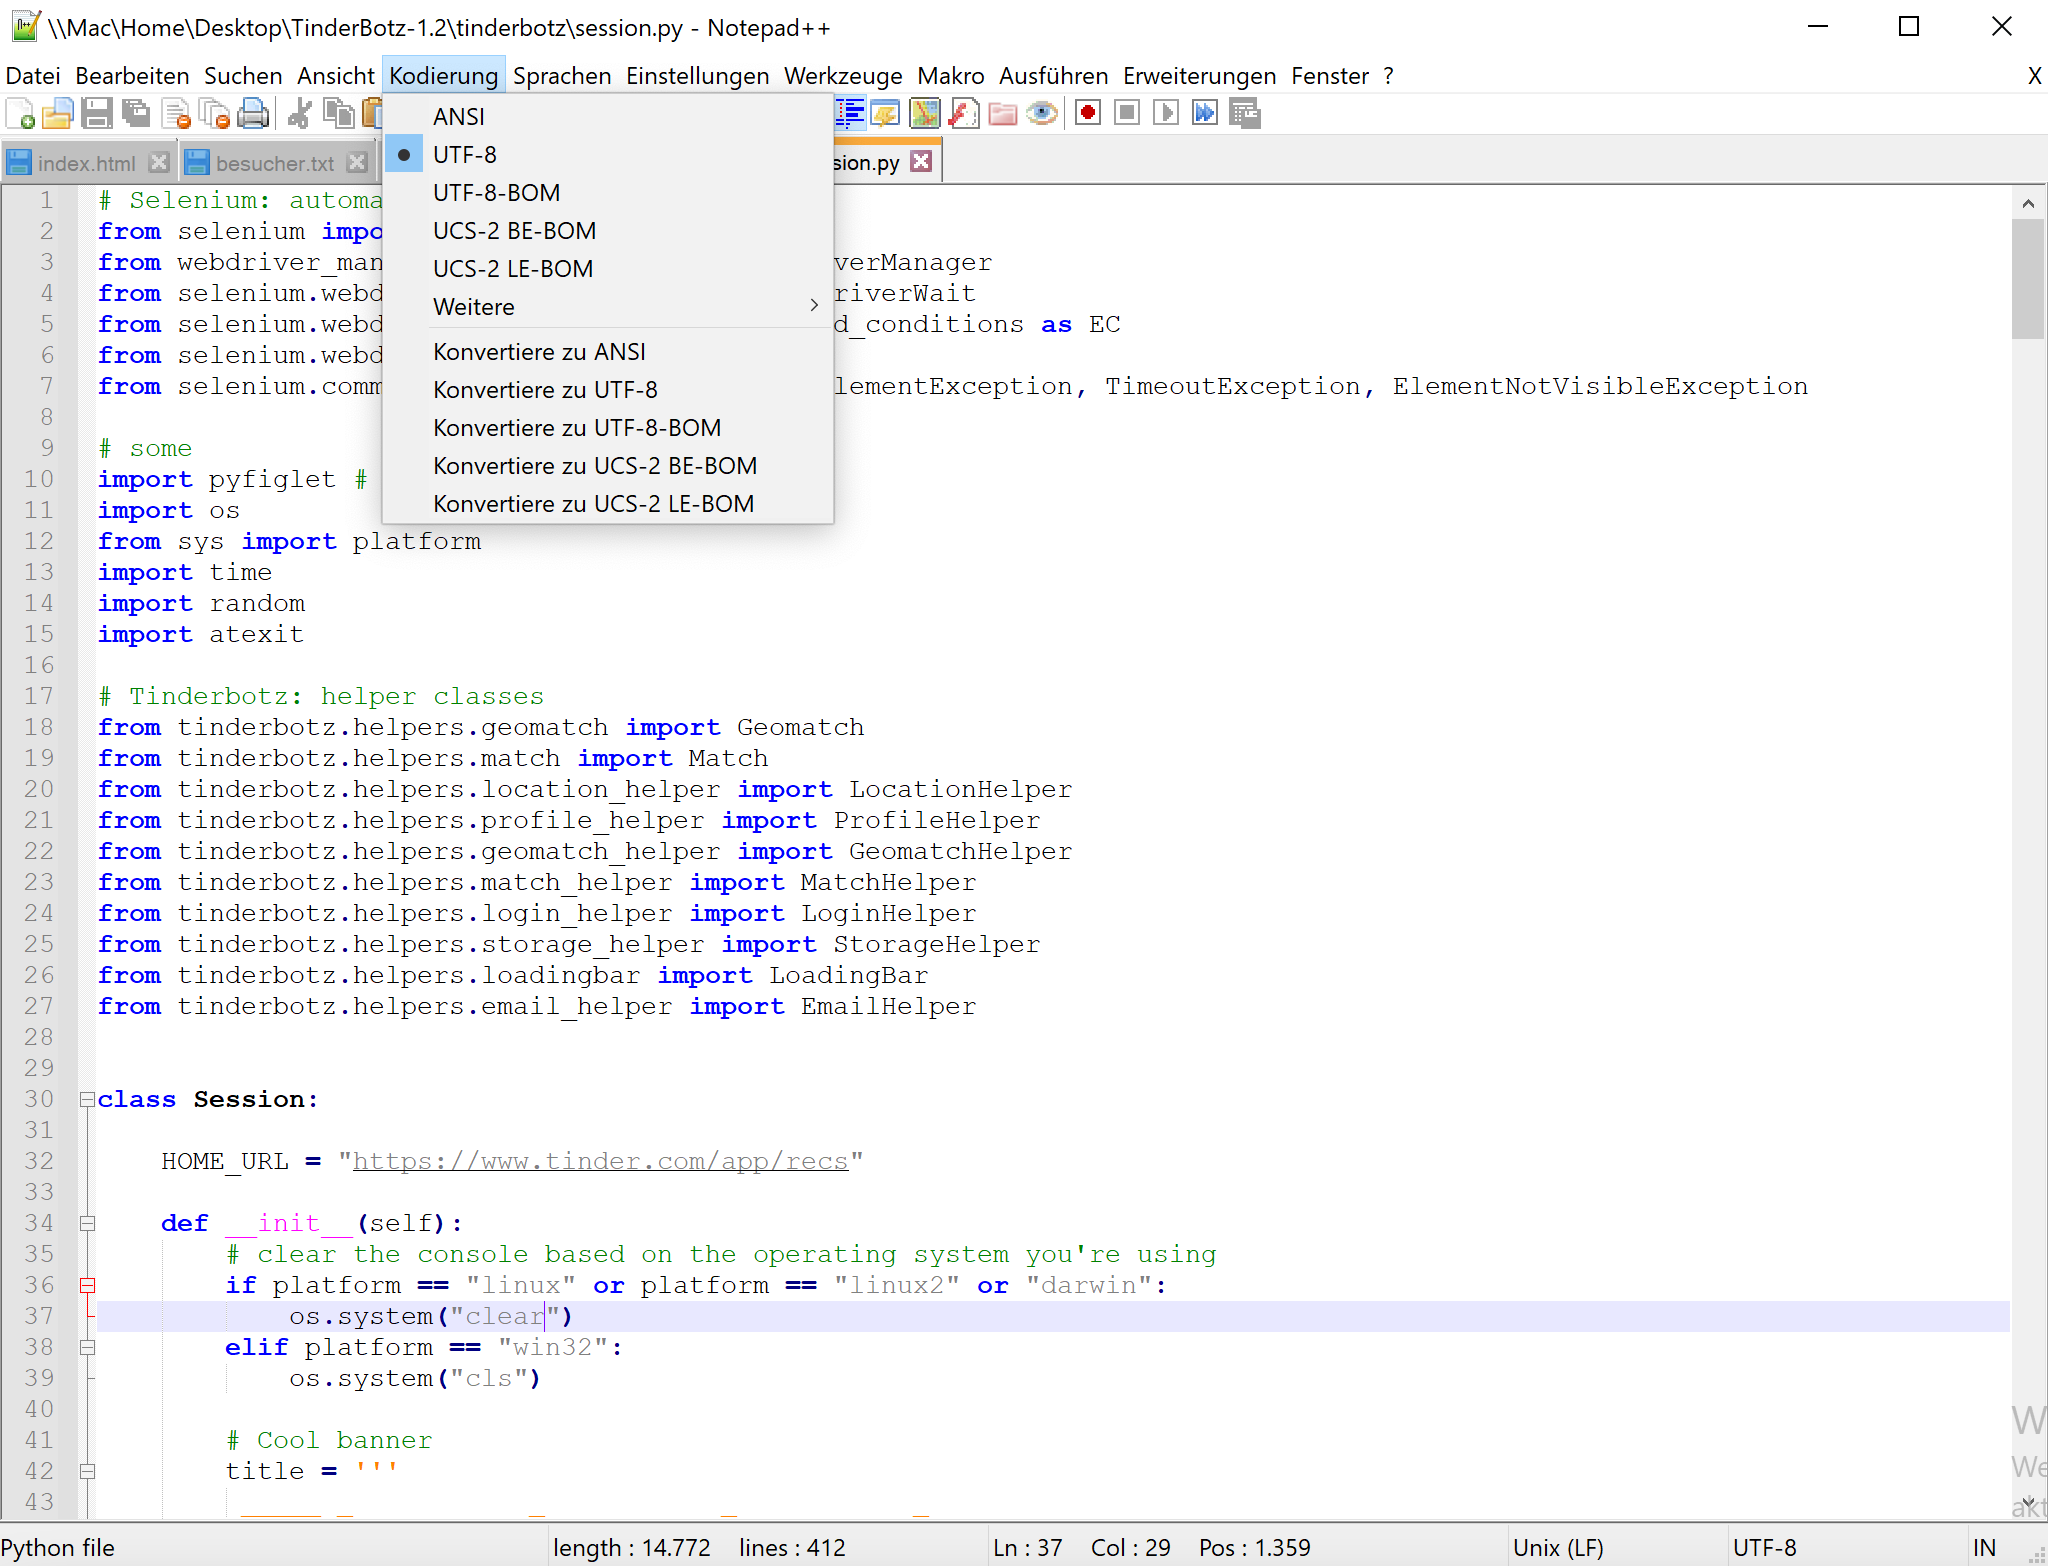
Task: Click the New file toolbar icon
Action: point(20,114)
